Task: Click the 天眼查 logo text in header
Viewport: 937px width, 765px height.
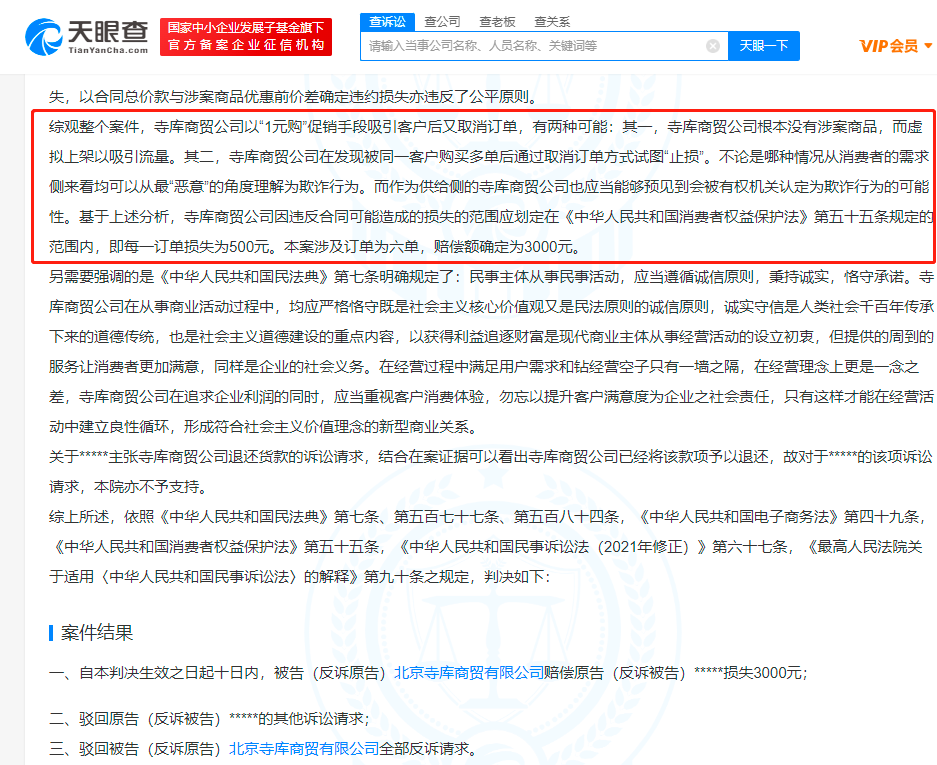Action: pos(110,30)
